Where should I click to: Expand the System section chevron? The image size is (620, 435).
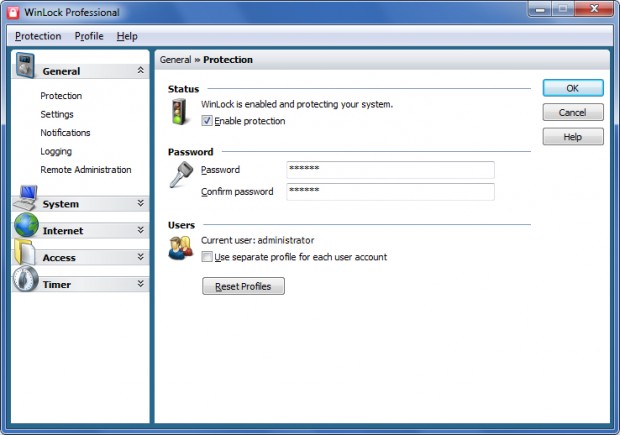tap(140, 203)
